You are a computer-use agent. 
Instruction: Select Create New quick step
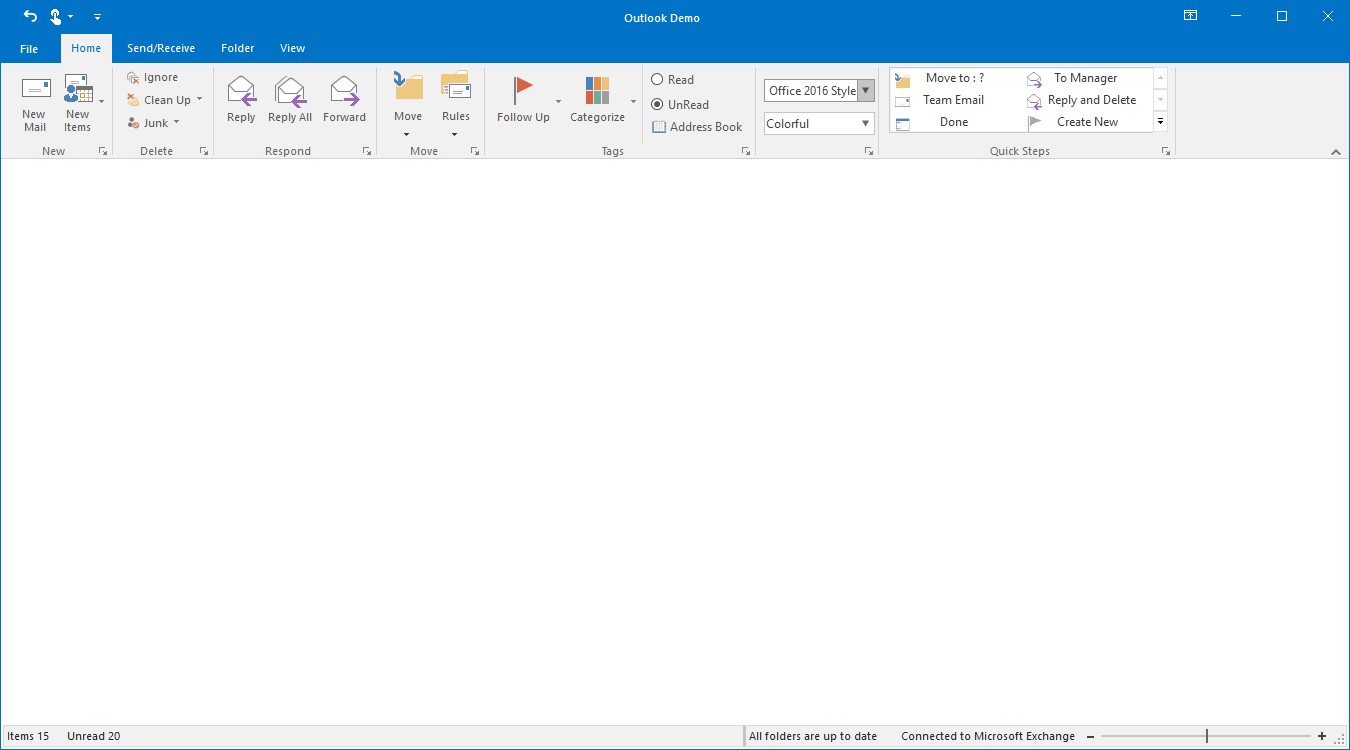pos(1086,122)
